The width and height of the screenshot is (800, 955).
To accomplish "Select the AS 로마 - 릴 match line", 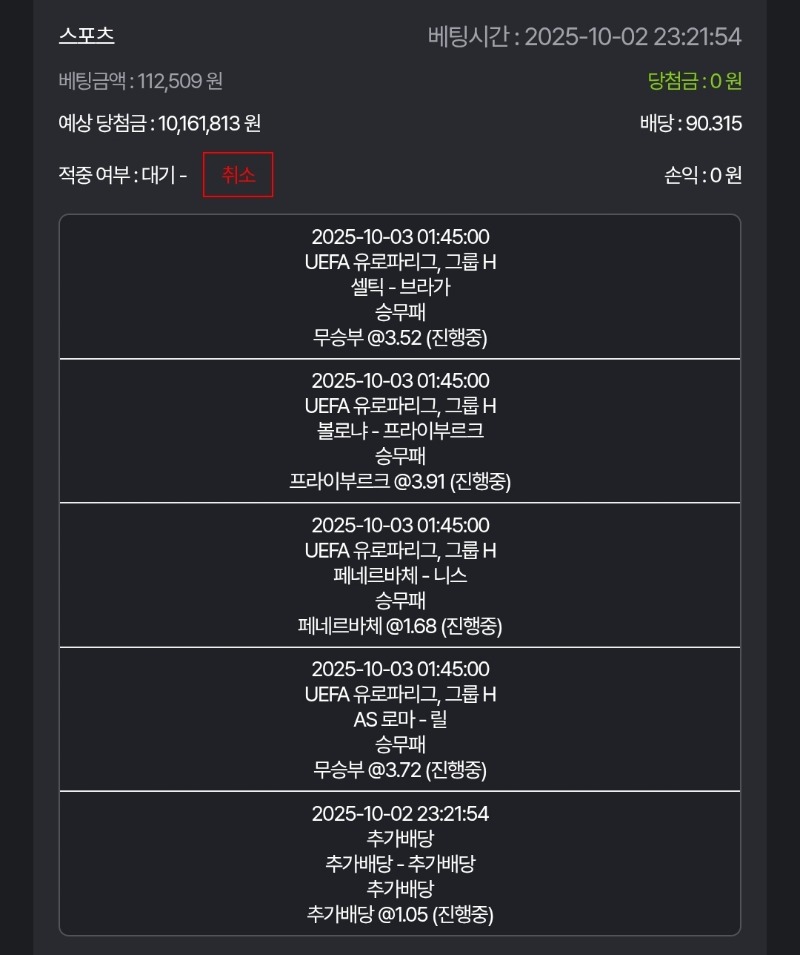I will [400, 720].
